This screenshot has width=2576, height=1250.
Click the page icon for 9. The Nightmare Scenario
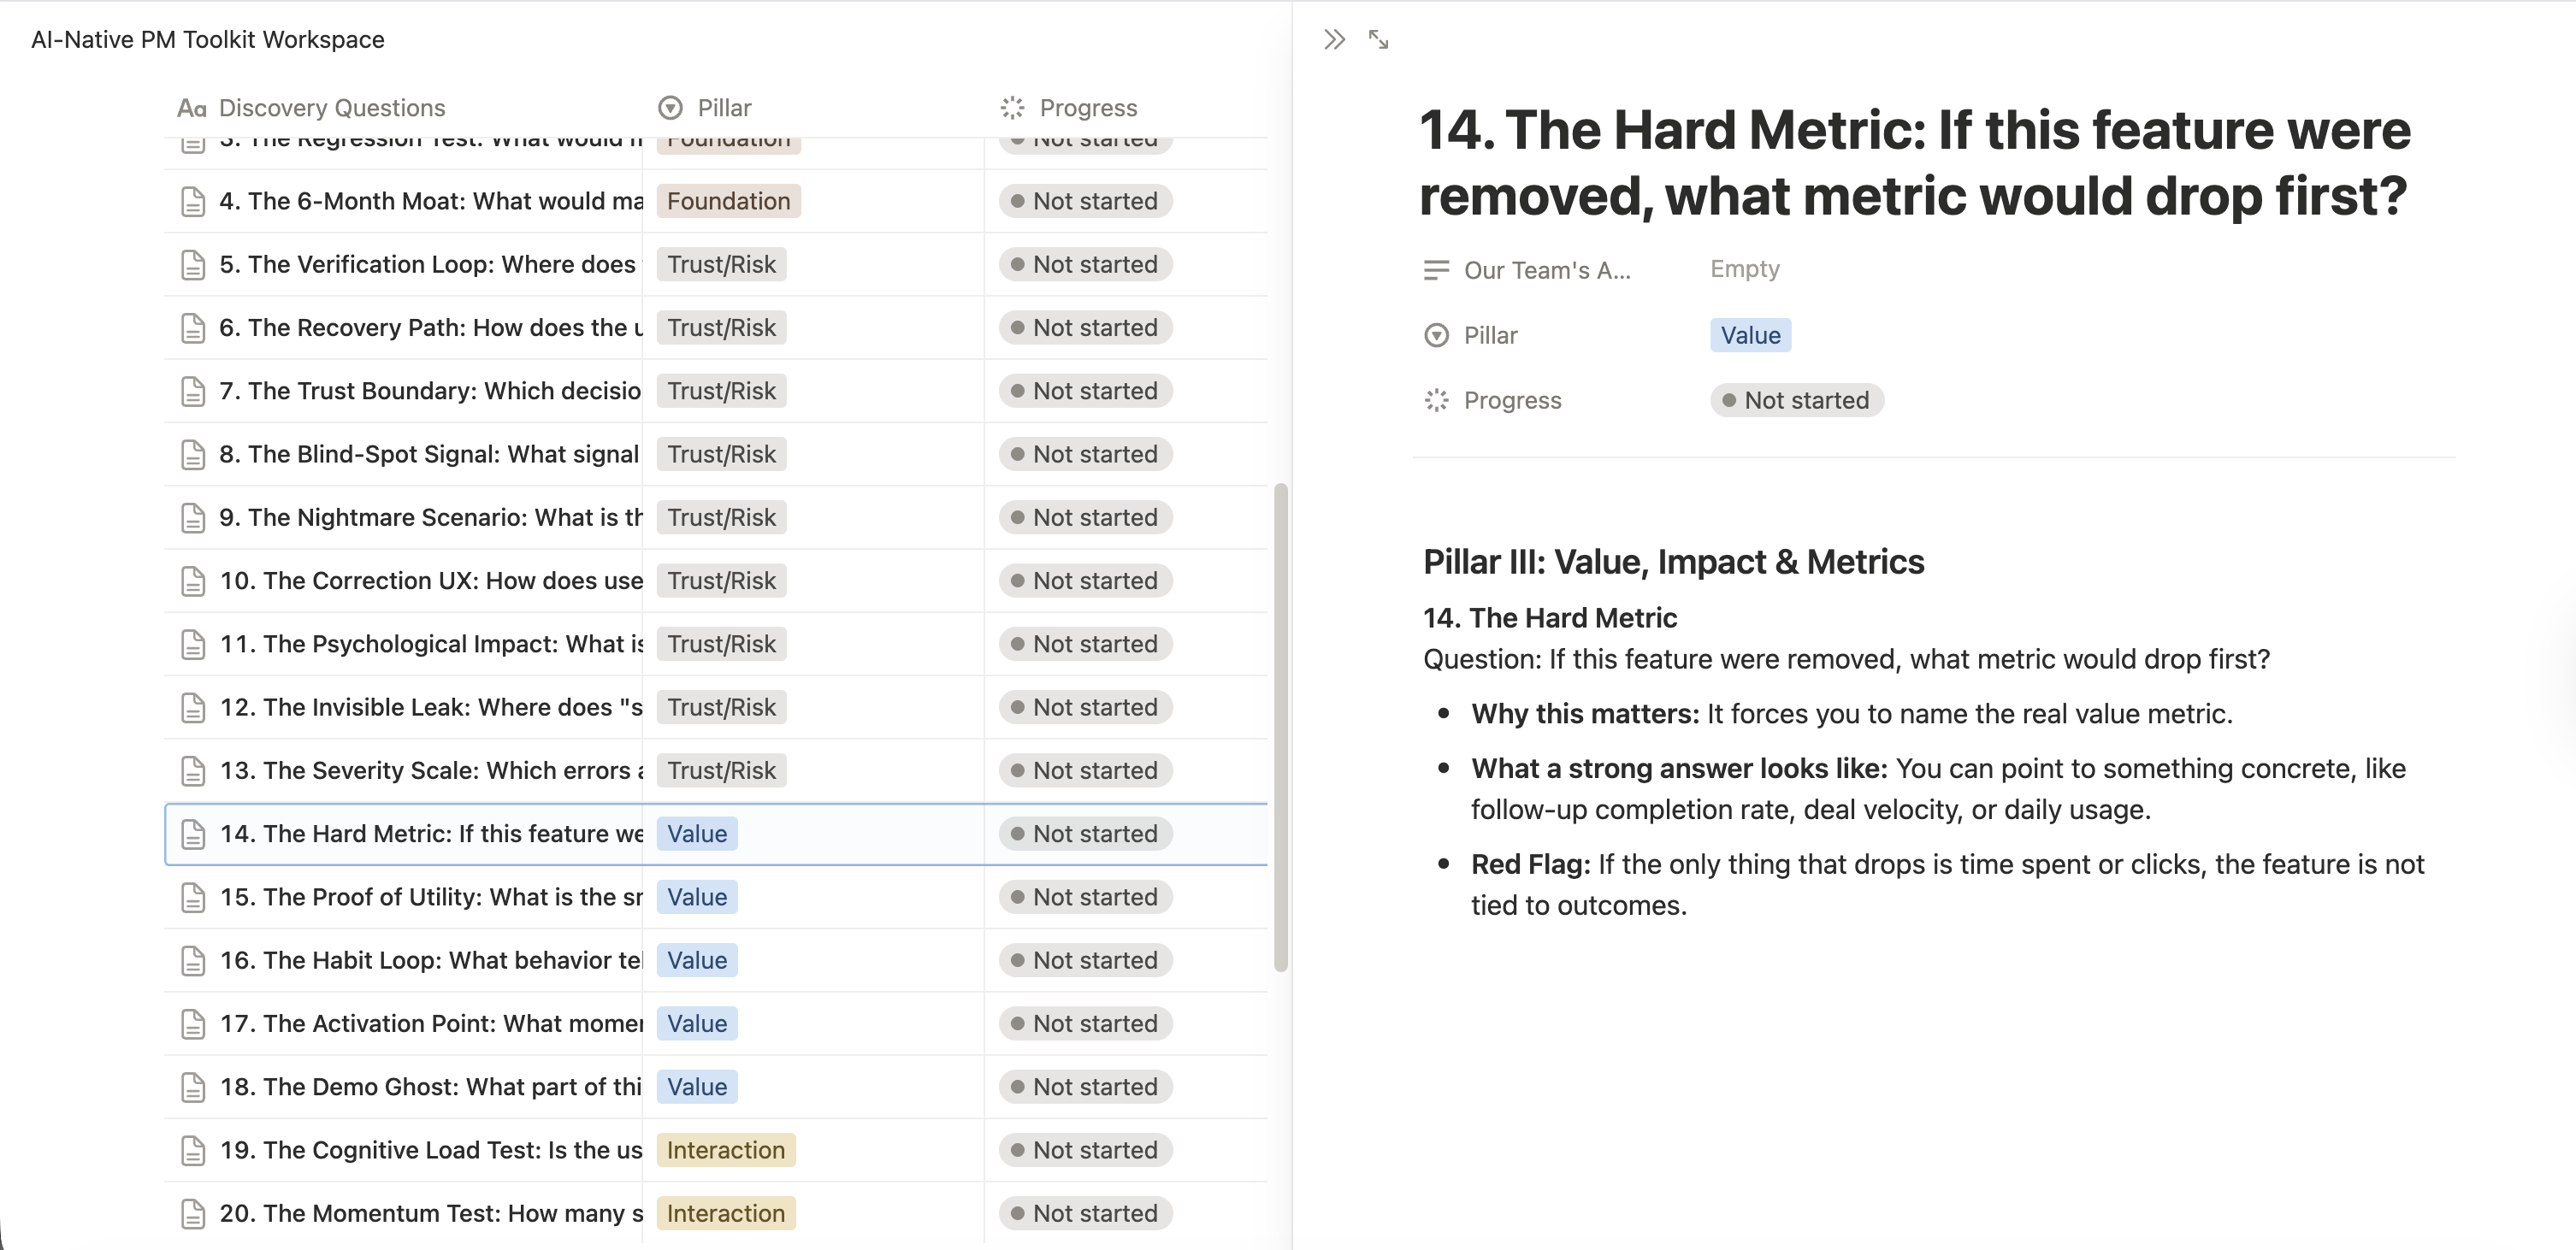(x=193, y=517)
